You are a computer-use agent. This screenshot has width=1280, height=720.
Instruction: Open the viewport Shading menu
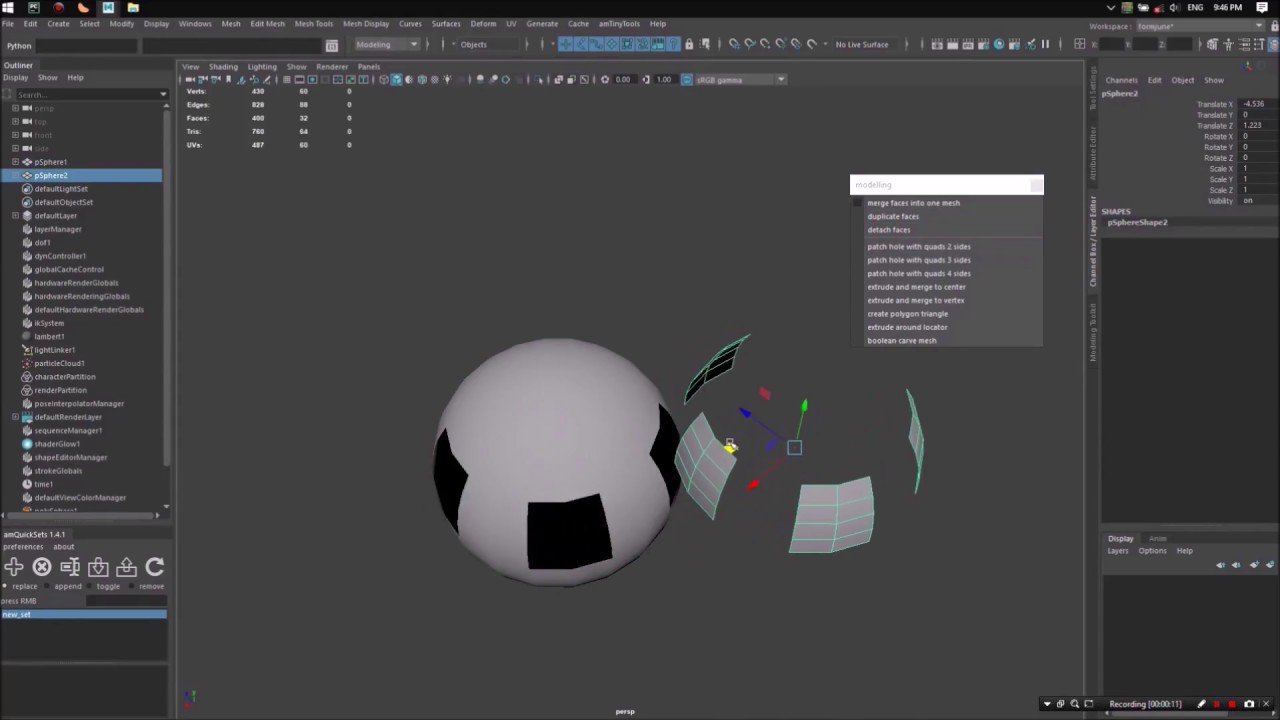(223, 67)
